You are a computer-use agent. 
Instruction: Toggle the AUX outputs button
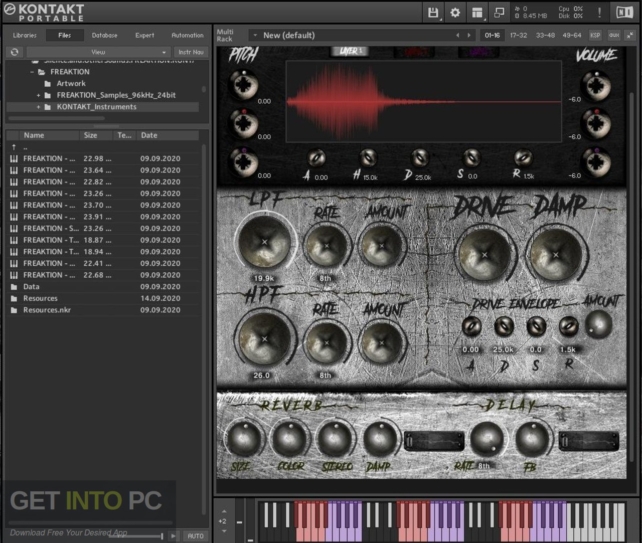(x=614, y=36)
